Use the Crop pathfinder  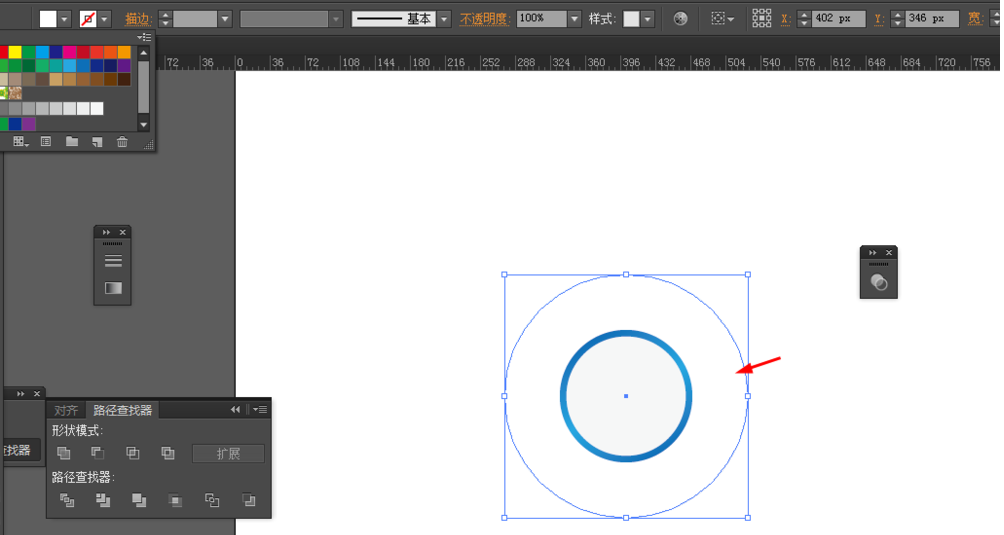pos(175,500)
